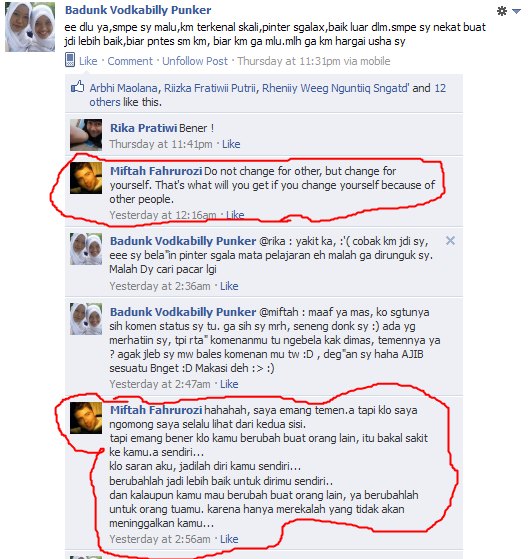
Task: Click the mobile phone icon under the post
Action: (x=70, y=60)
